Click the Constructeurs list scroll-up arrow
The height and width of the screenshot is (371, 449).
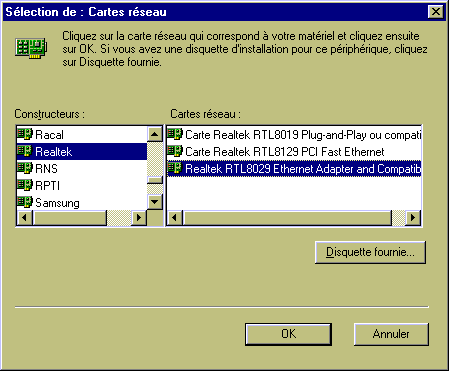[x=155, y=135]
